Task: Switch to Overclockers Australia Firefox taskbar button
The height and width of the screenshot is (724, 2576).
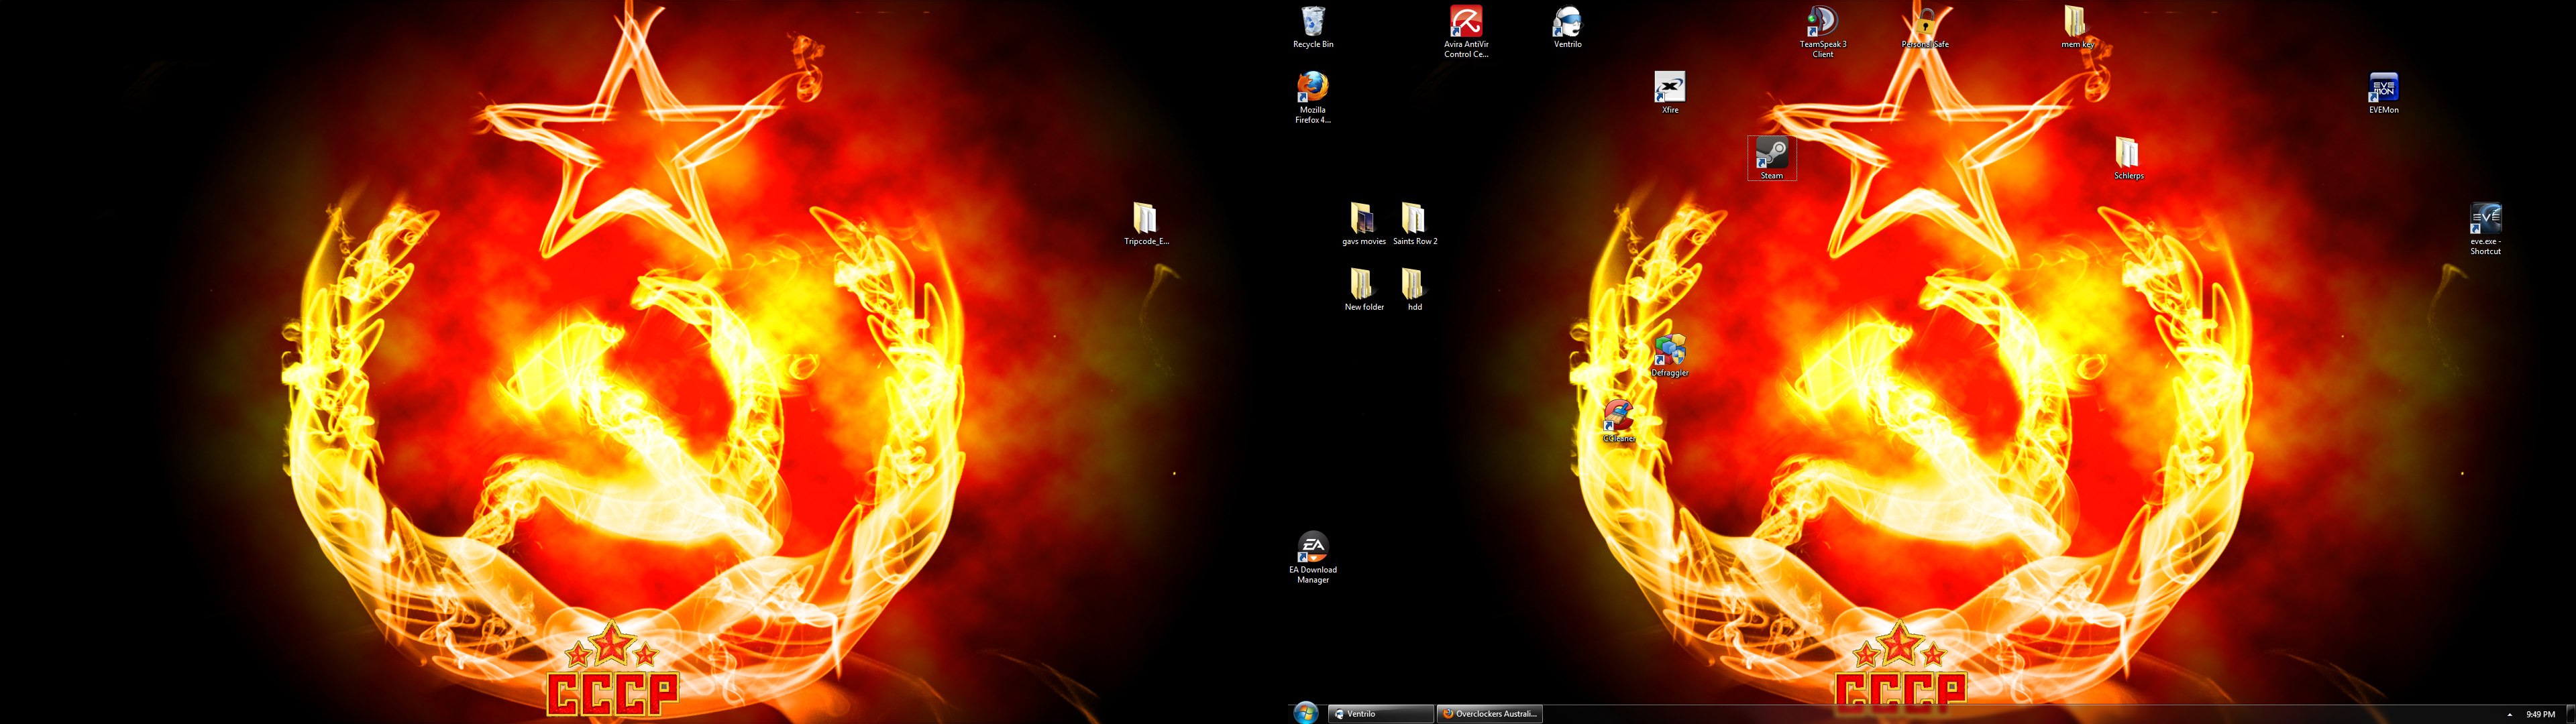Action: coord(1490,713)
